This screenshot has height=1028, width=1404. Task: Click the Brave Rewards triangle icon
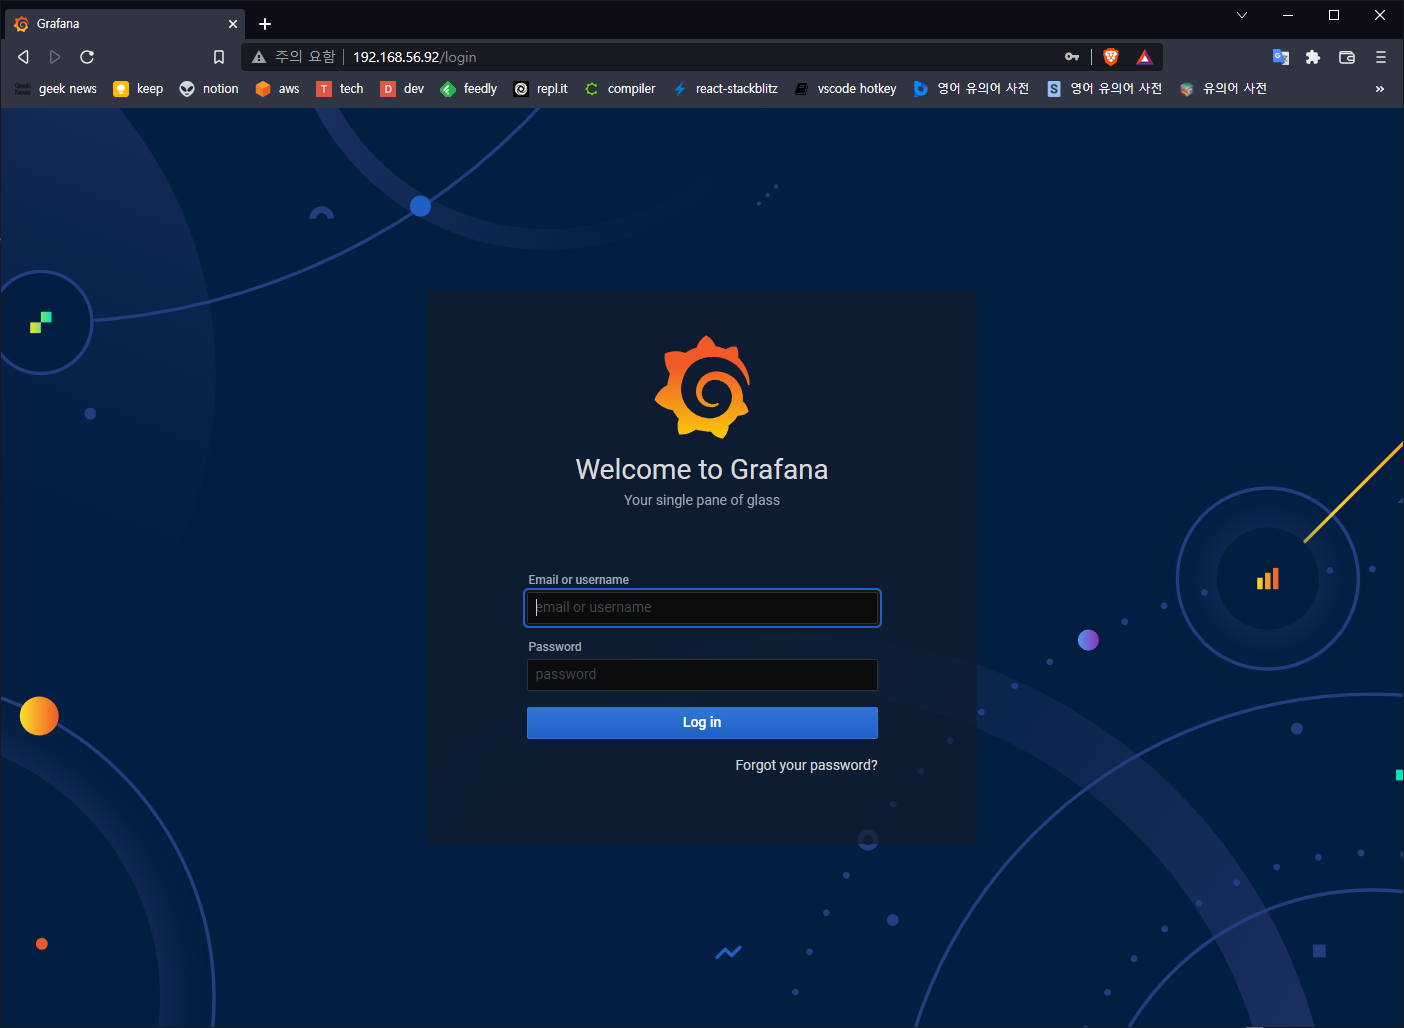(x=1145, y=57)
